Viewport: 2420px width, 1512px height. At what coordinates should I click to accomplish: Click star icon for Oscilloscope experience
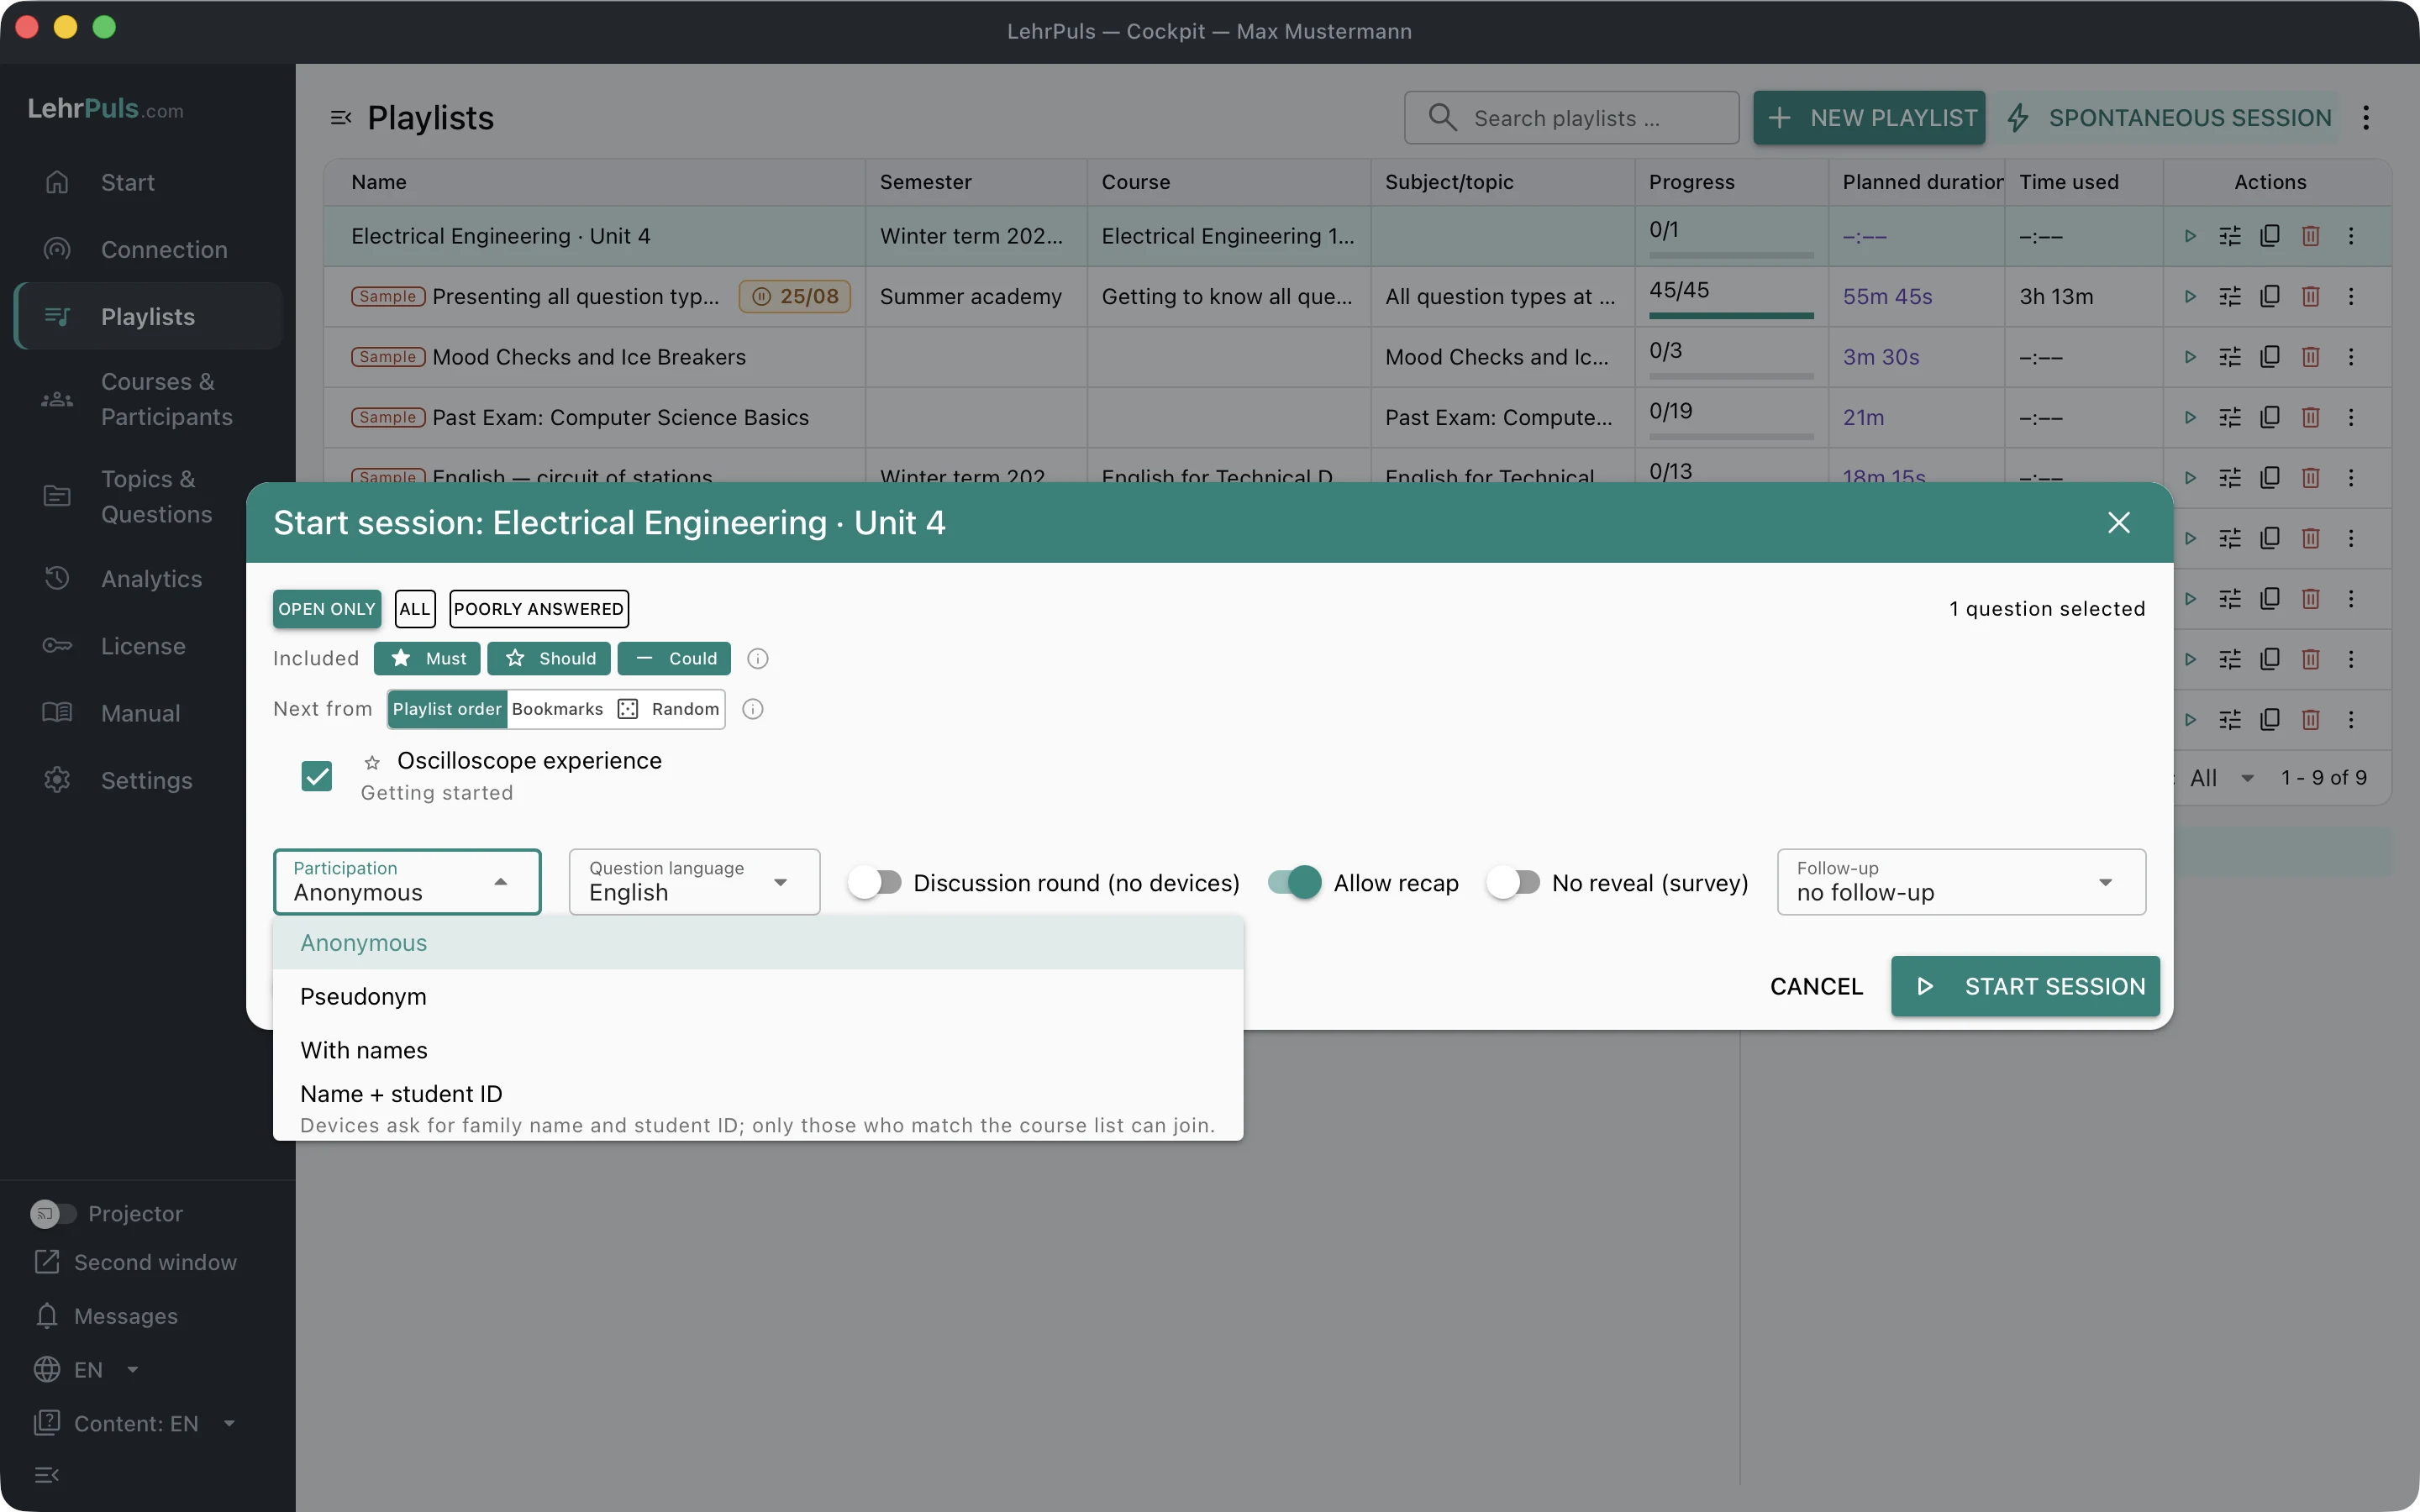coord(372,763)
